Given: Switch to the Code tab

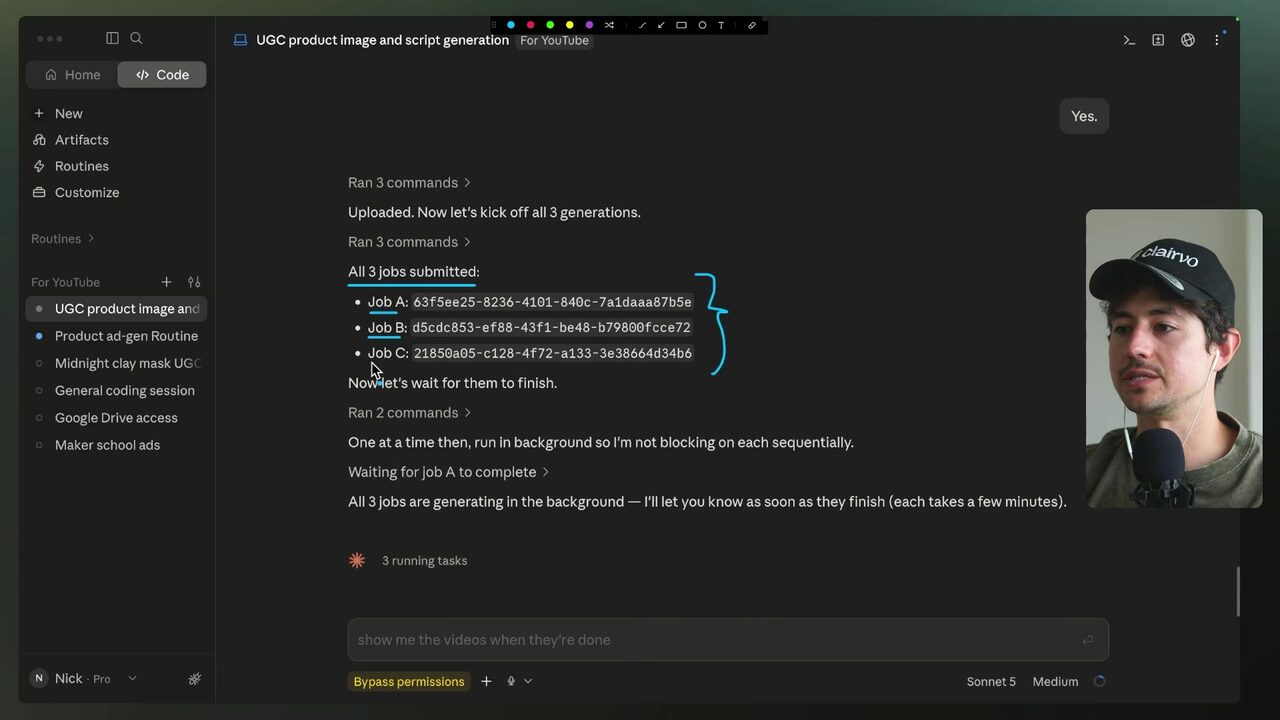Looking at the screenshot, I should (x=162, y=75).
